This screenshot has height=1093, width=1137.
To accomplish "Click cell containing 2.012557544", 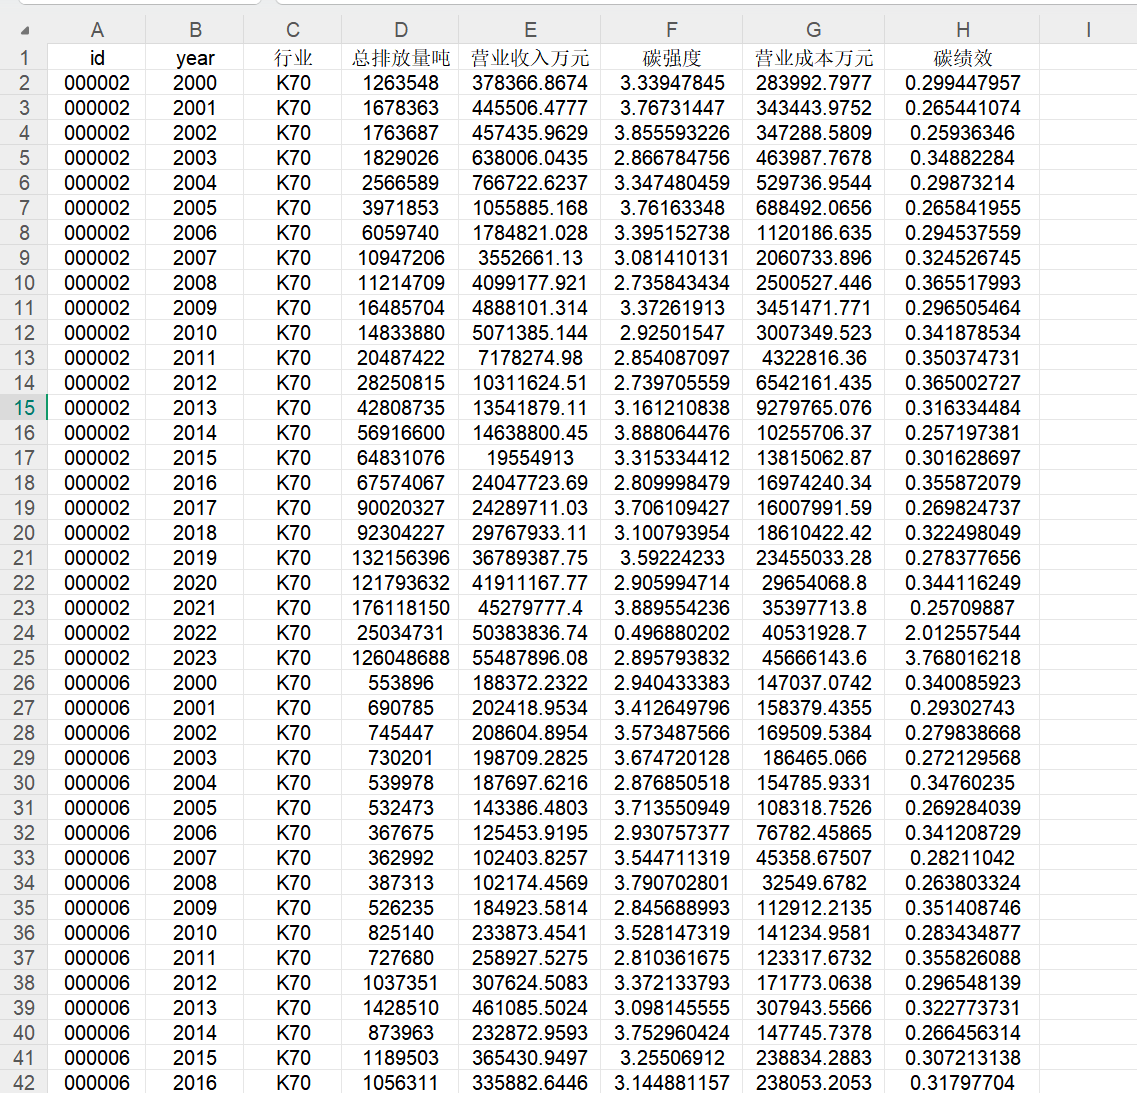I will [962, 632].
